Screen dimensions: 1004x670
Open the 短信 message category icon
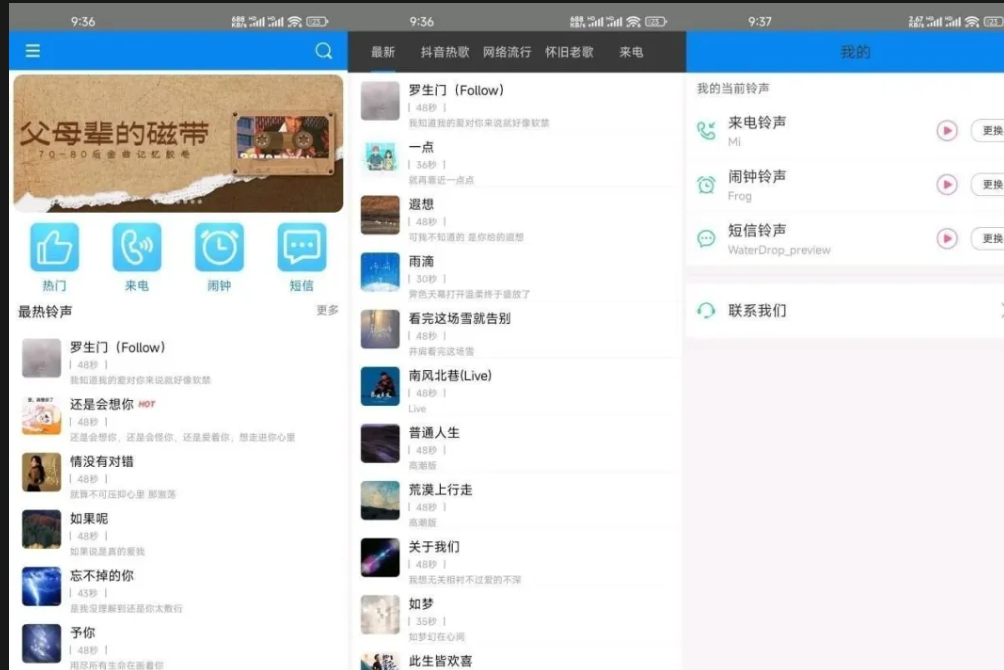point(302,247)
